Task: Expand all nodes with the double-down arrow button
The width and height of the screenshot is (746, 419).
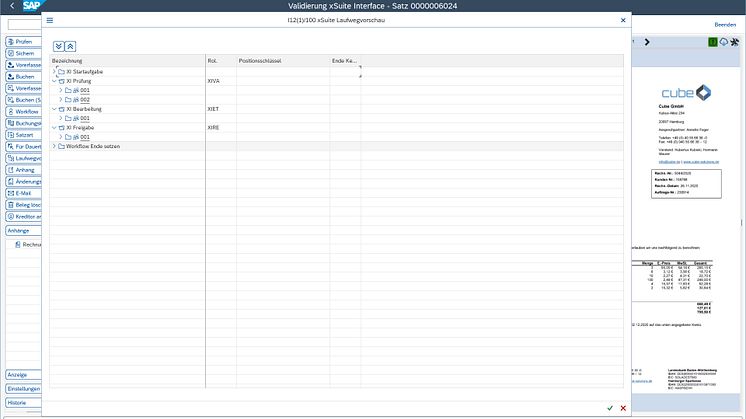Action: [x=59, y=46]
